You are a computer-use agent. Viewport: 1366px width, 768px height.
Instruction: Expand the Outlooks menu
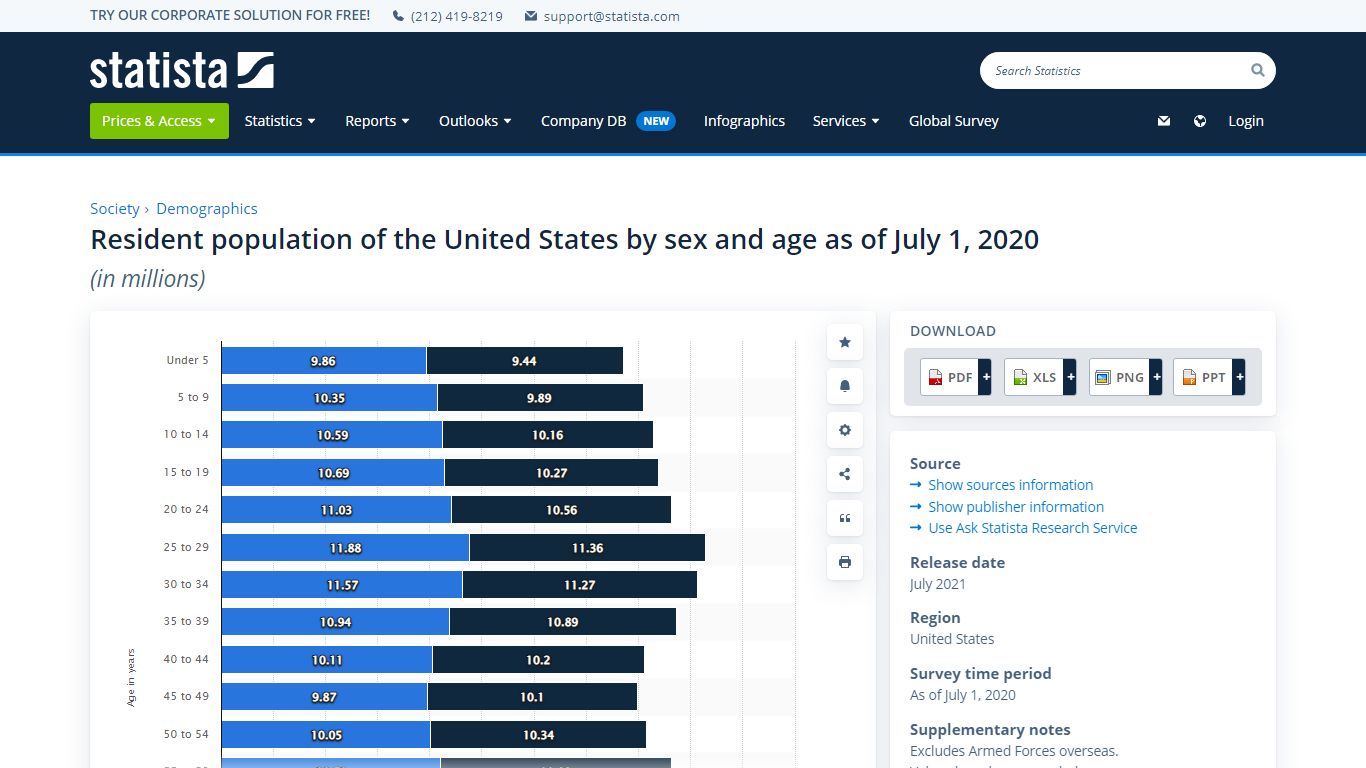click(x=475, y=121)
